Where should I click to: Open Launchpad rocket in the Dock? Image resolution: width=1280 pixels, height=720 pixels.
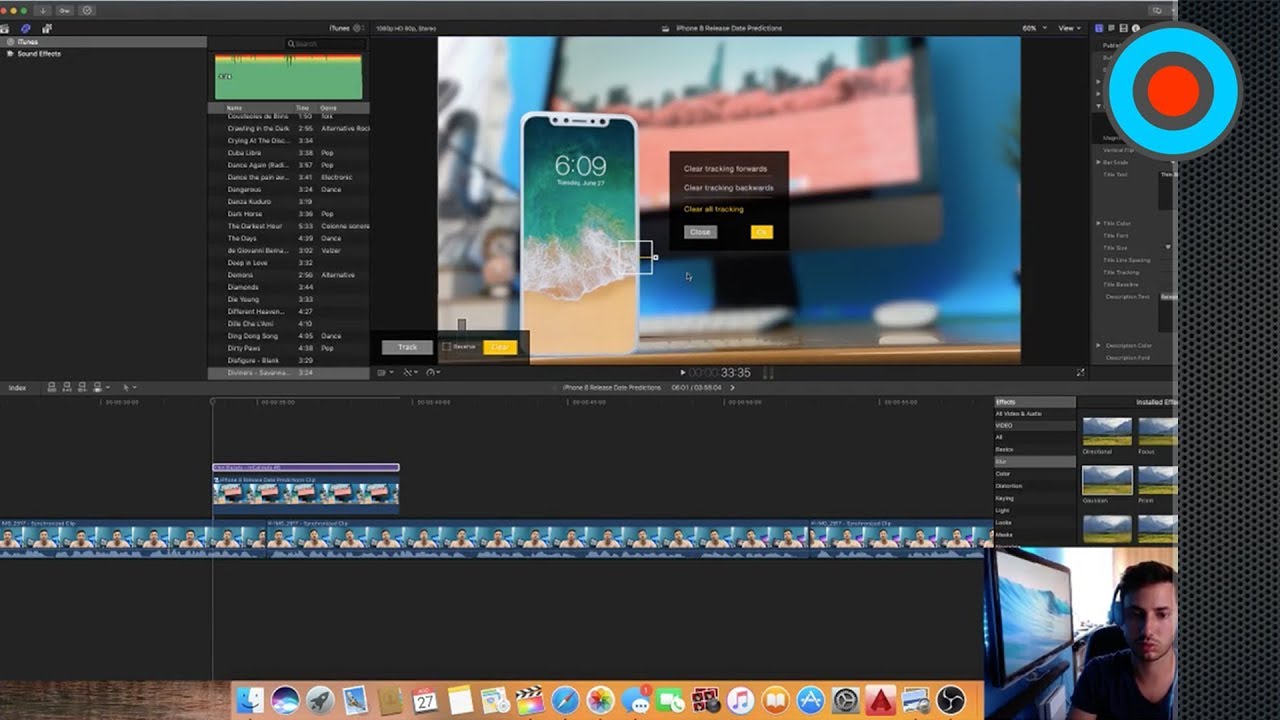tap(320, 700)
